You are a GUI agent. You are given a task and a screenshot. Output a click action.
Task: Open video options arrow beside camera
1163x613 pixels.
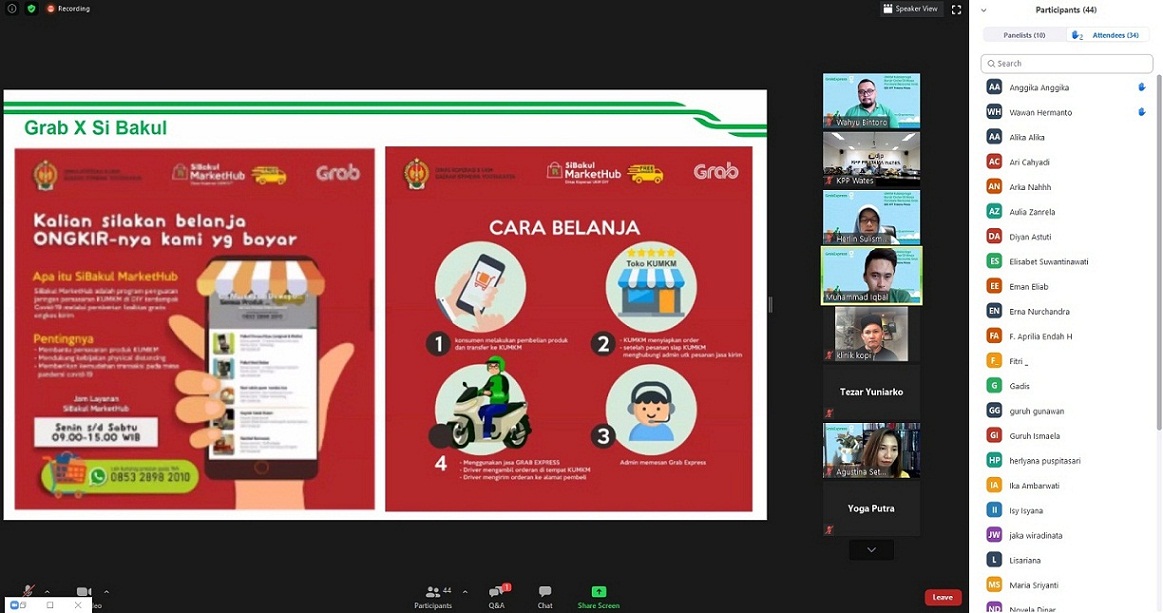pos(106,590)
